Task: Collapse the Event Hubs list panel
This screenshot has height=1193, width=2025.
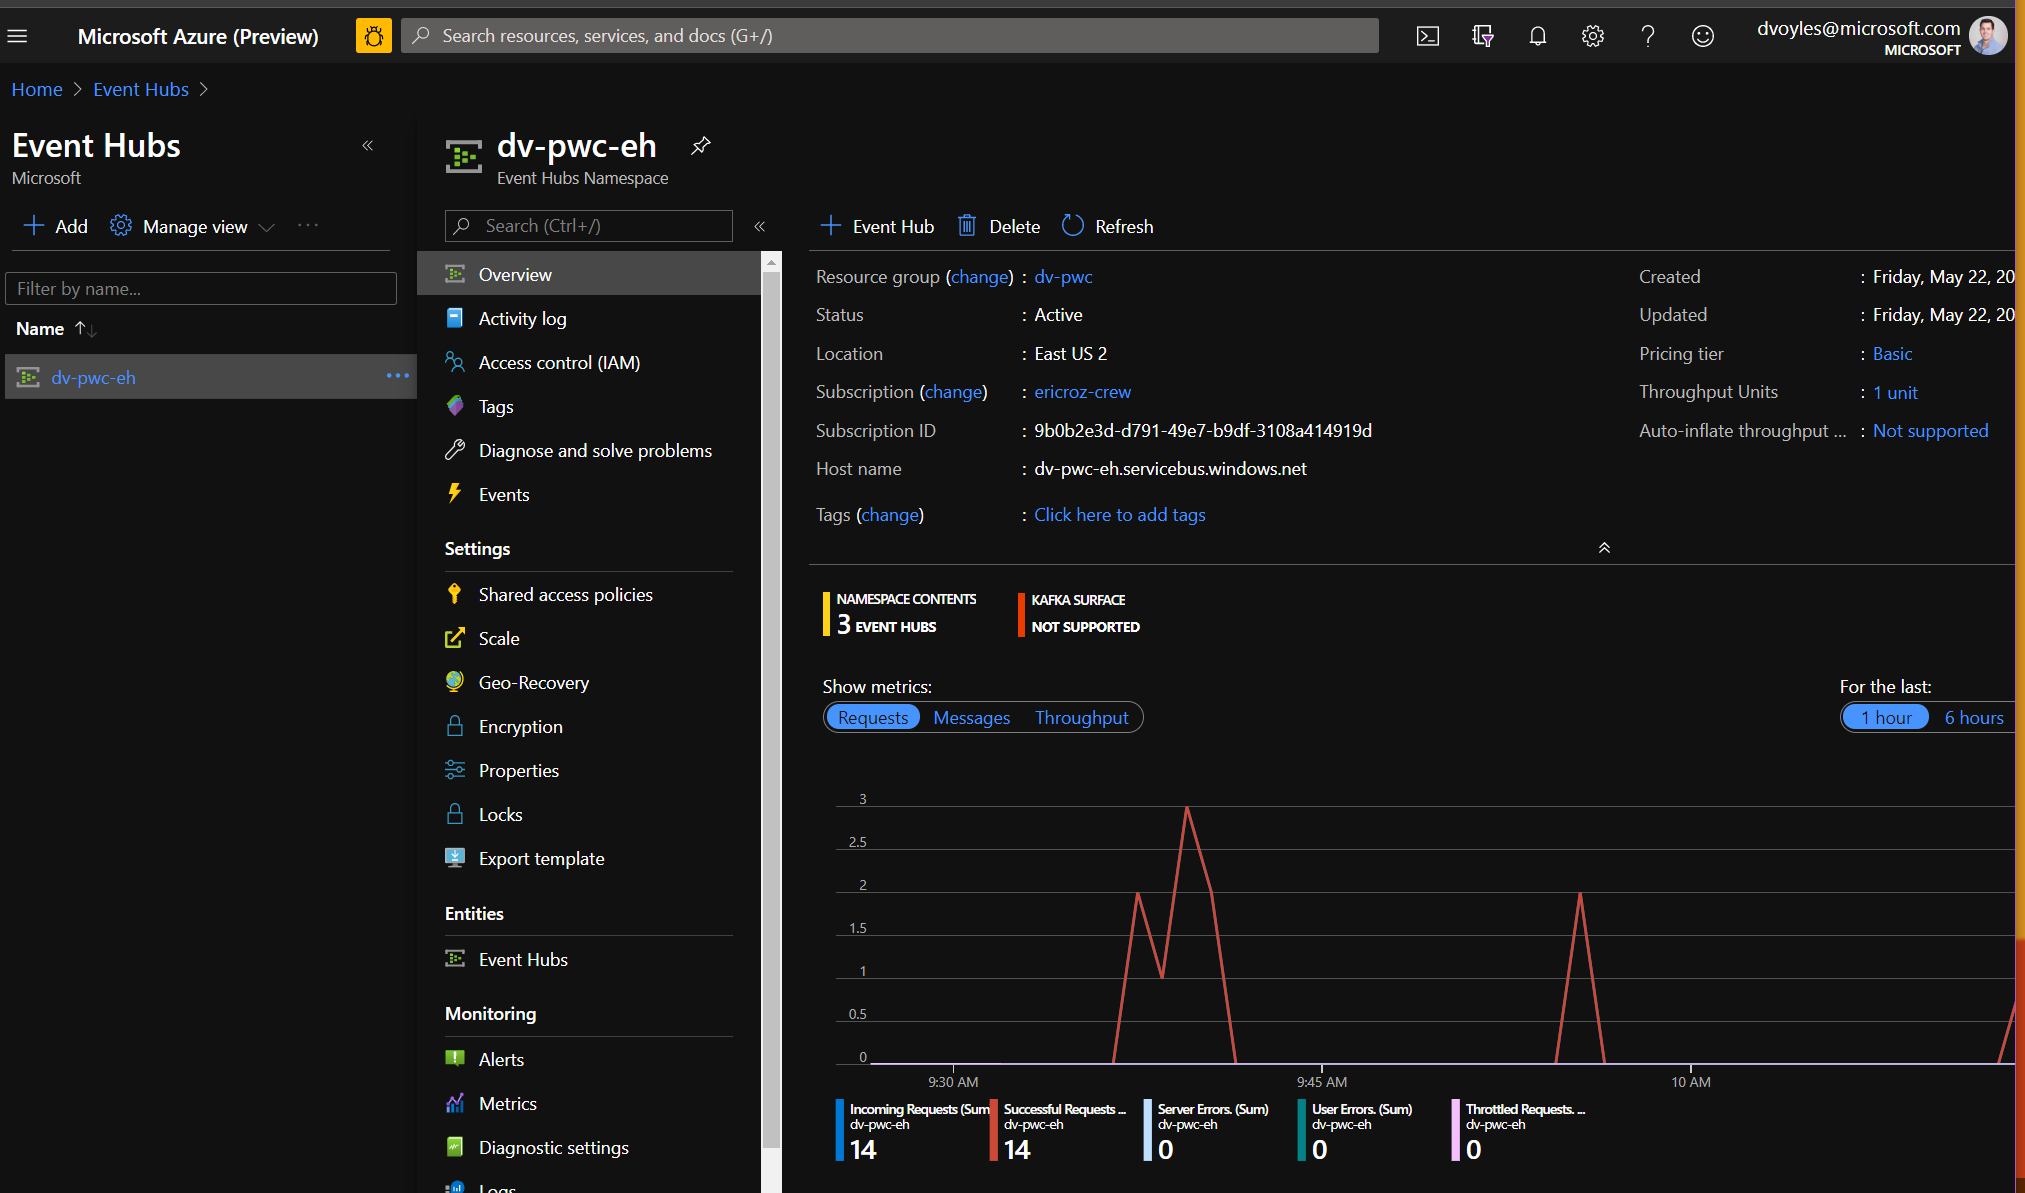Action: [368, 146]
